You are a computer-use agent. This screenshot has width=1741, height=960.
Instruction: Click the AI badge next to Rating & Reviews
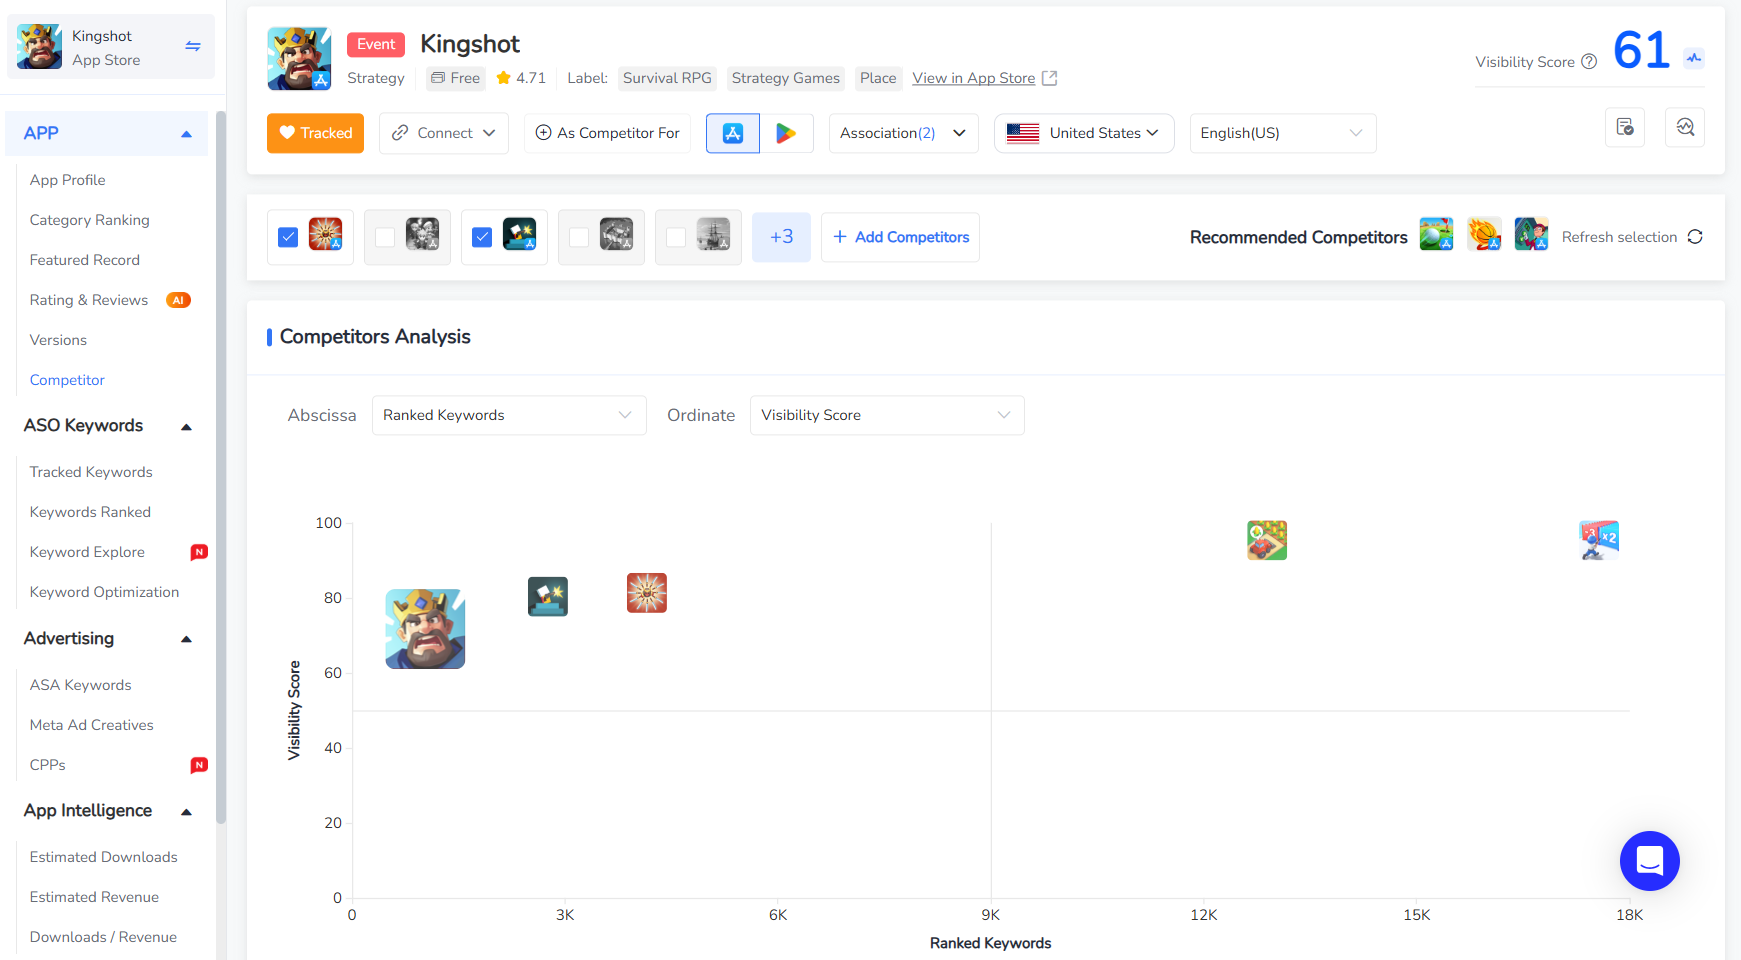click(179, 300)
